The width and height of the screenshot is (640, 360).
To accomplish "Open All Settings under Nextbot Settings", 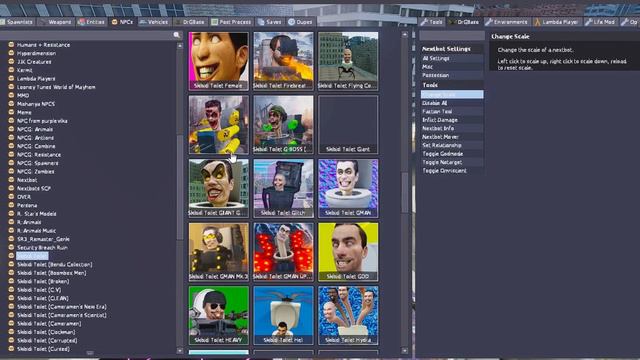I will [452, 58].
